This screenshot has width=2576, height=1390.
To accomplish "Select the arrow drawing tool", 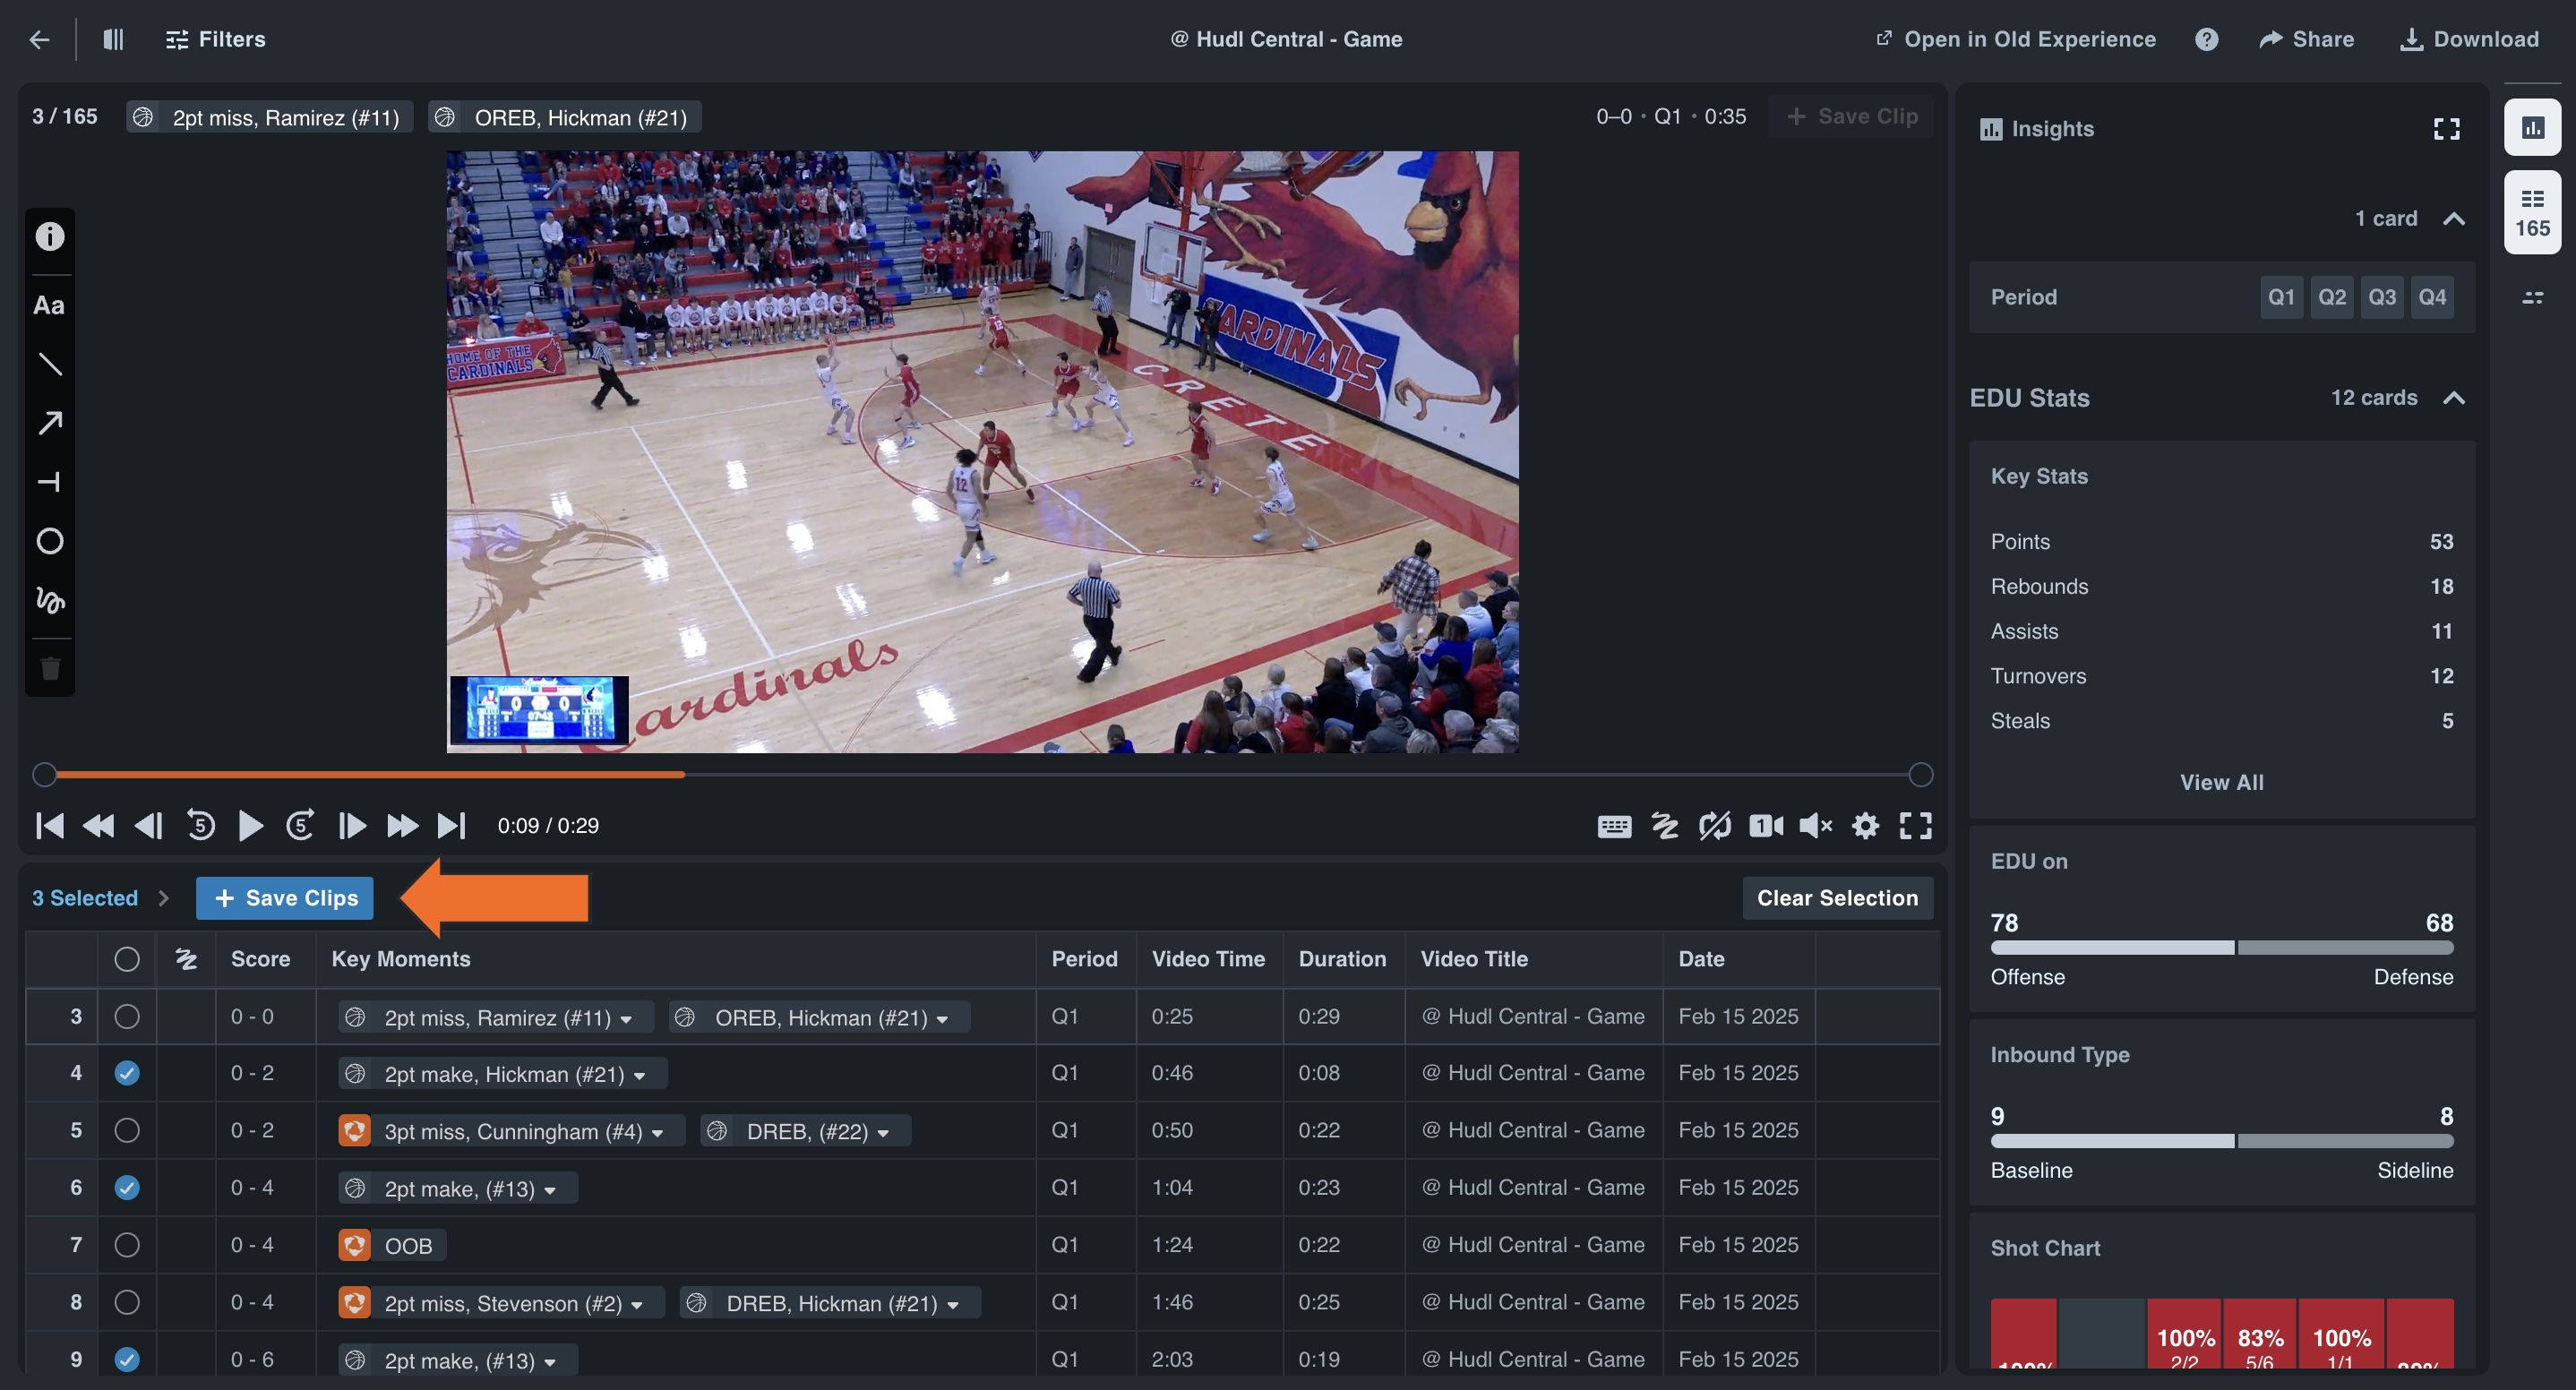I will tap(49, 423).
